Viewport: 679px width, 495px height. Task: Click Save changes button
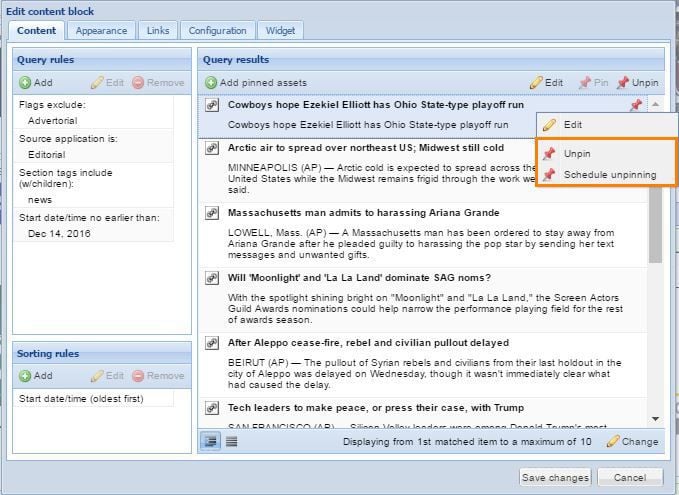(555, 477)
